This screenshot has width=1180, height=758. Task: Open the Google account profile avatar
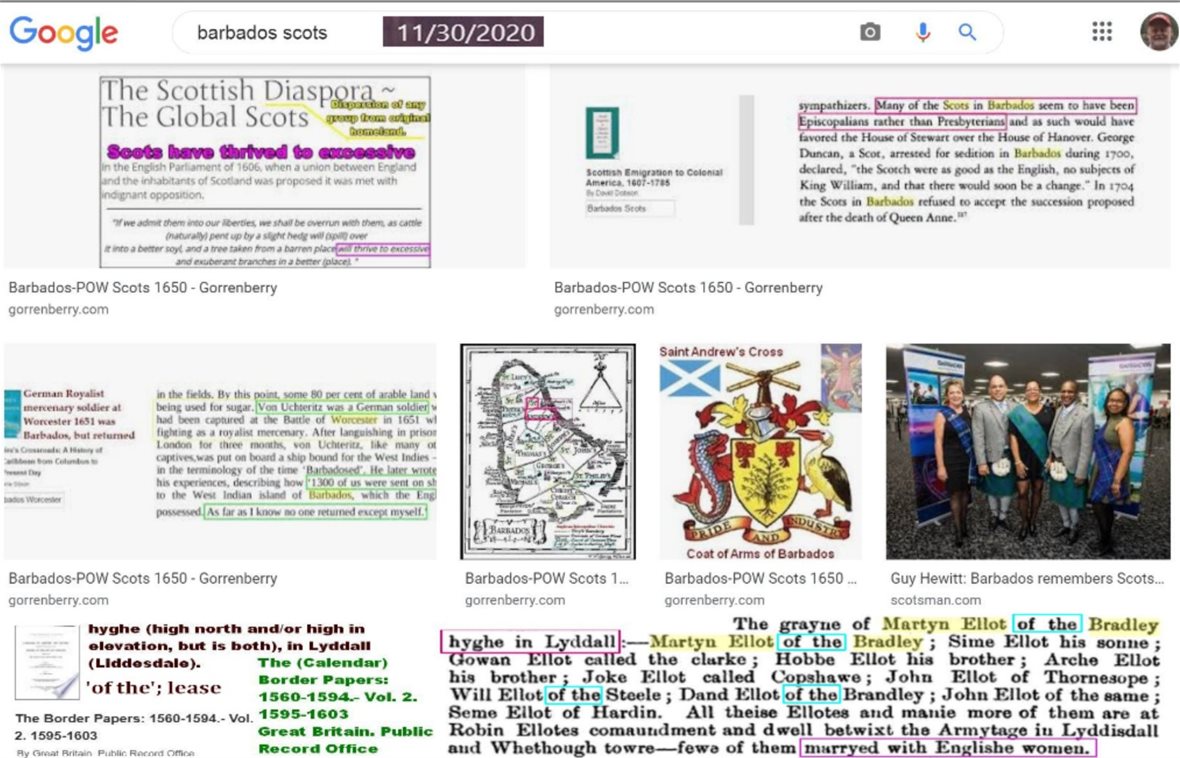[x=1159, y=32]
